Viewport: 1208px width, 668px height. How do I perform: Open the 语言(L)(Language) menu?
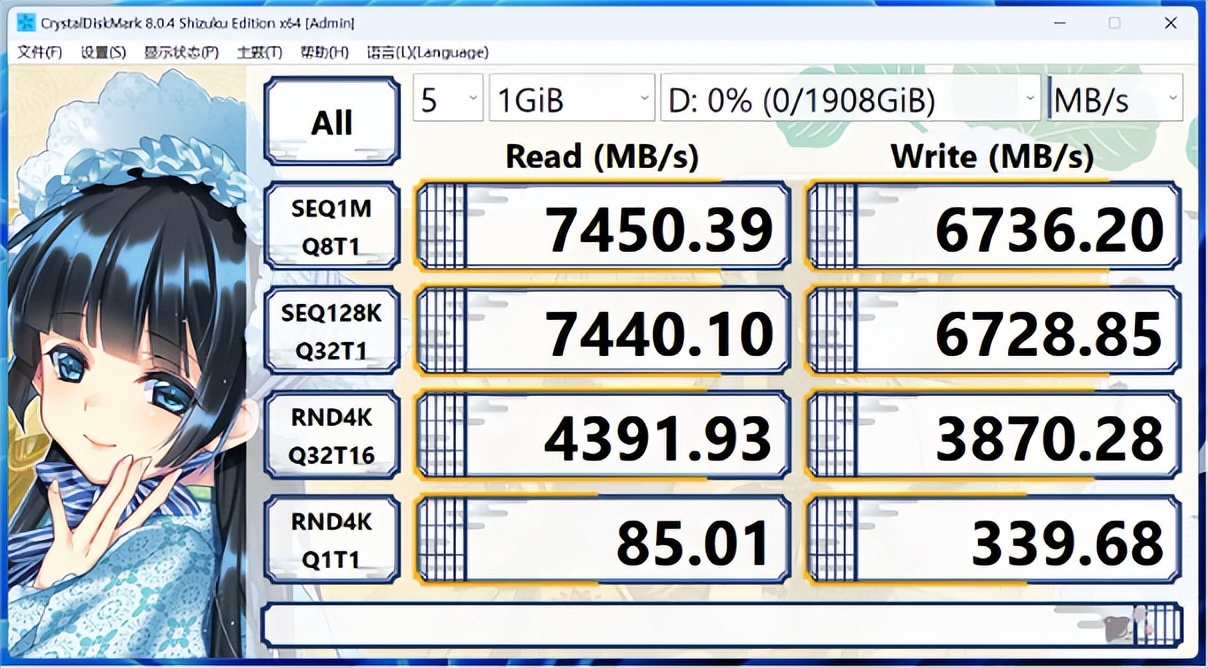pos(427,52)
